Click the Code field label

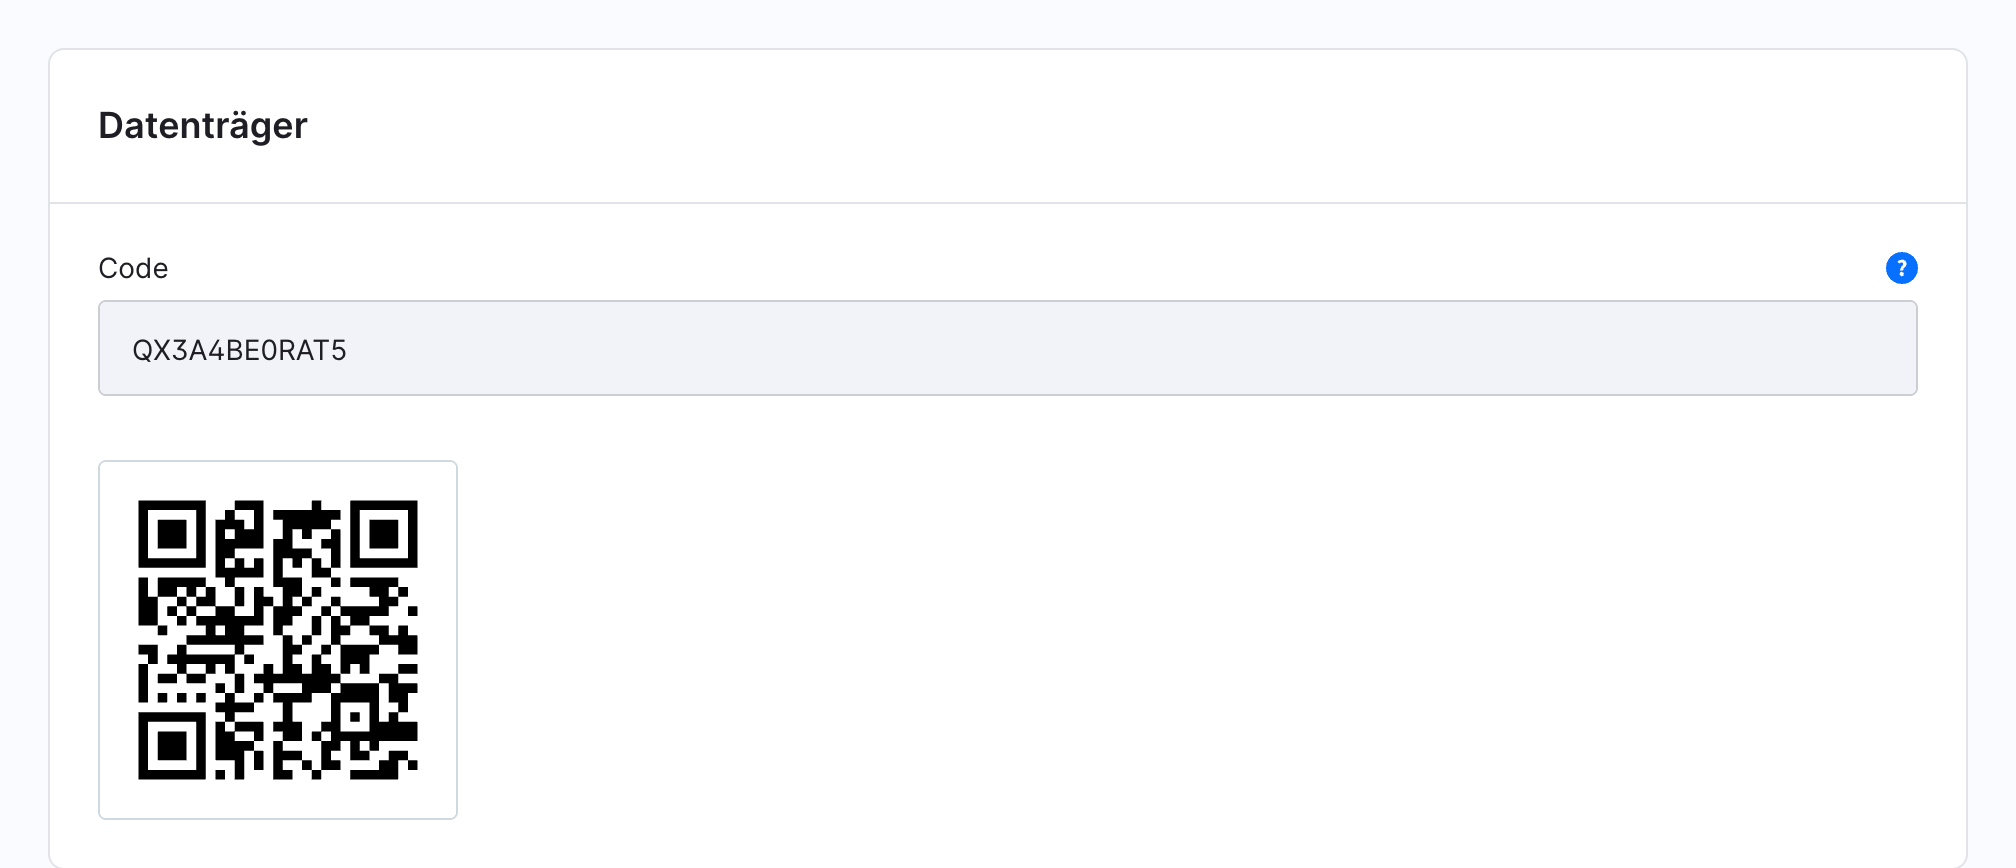click(x=133, y=268)
